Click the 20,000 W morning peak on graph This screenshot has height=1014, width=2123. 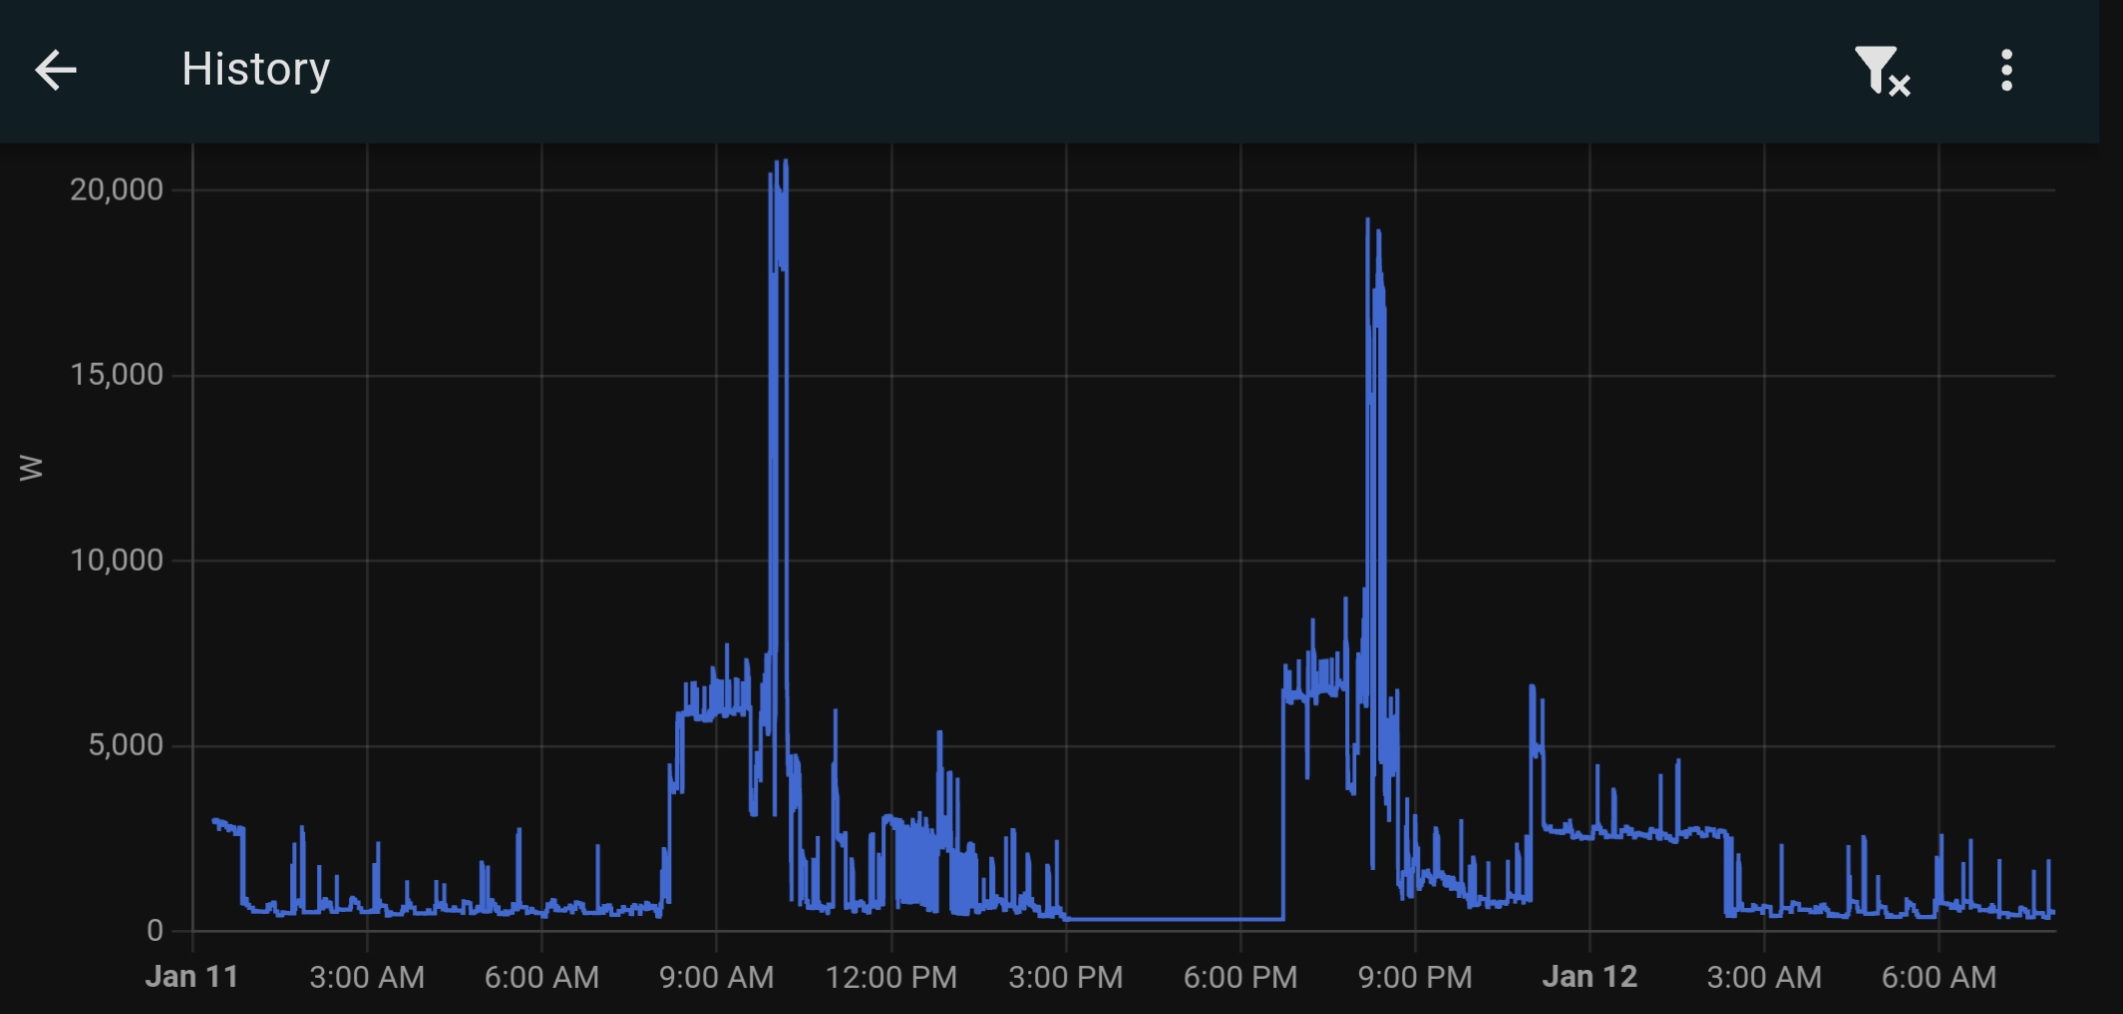(x=779, y=215)
